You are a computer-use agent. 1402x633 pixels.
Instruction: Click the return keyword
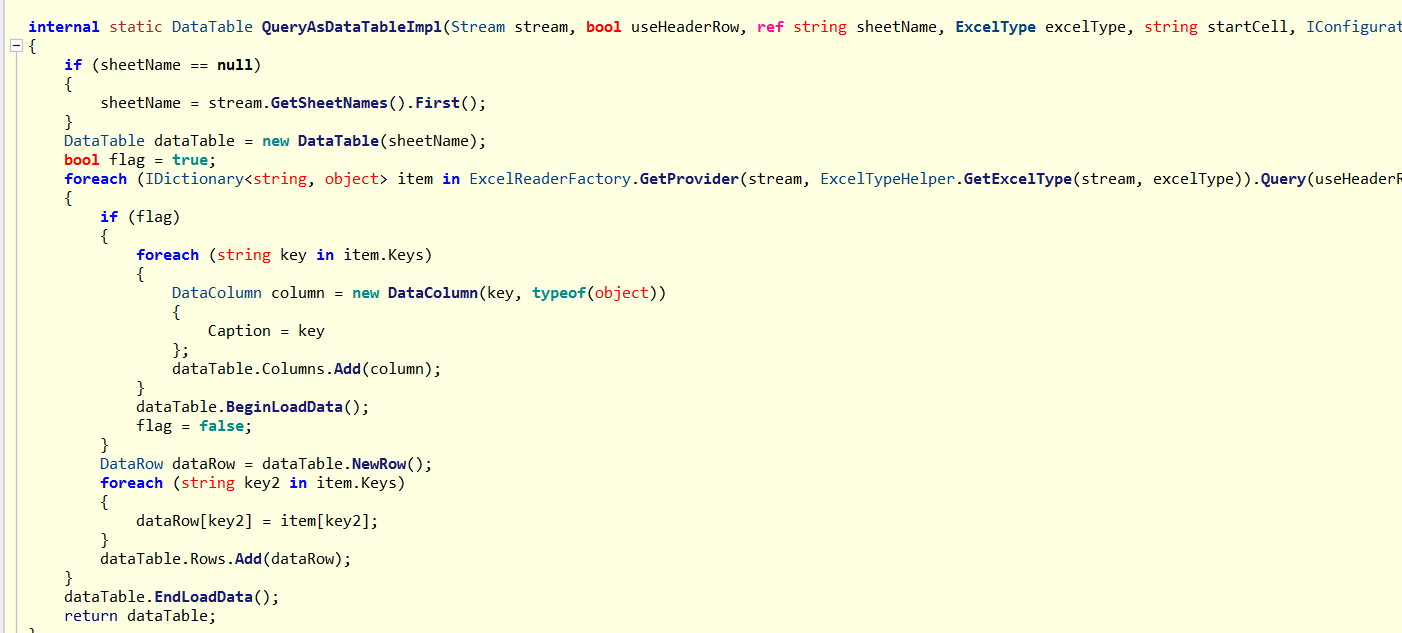click(x=91, y=616)
